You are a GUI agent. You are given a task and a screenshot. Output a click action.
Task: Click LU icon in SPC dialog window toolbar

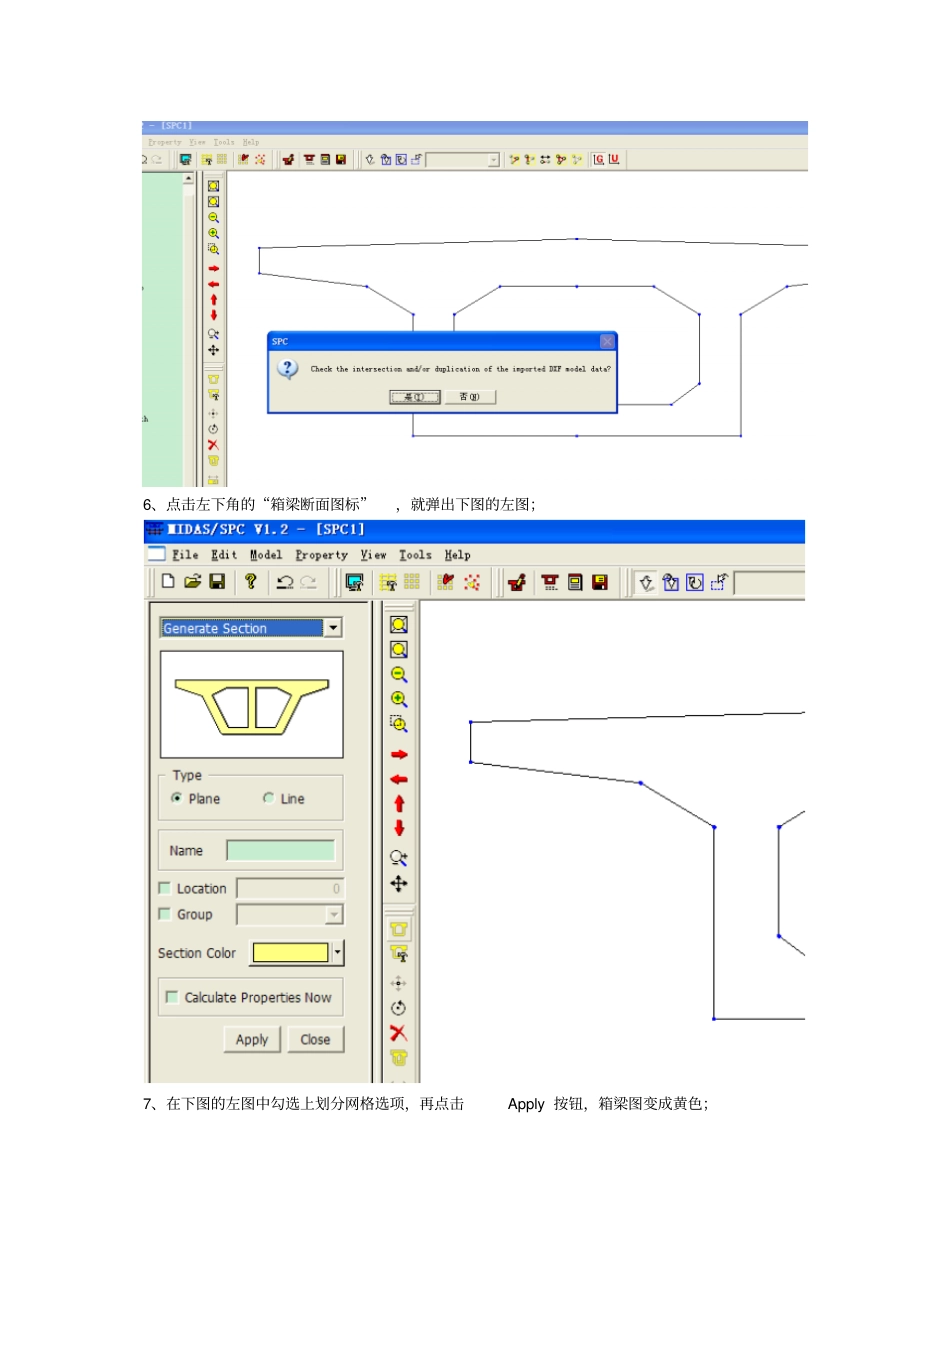(614, 159)
